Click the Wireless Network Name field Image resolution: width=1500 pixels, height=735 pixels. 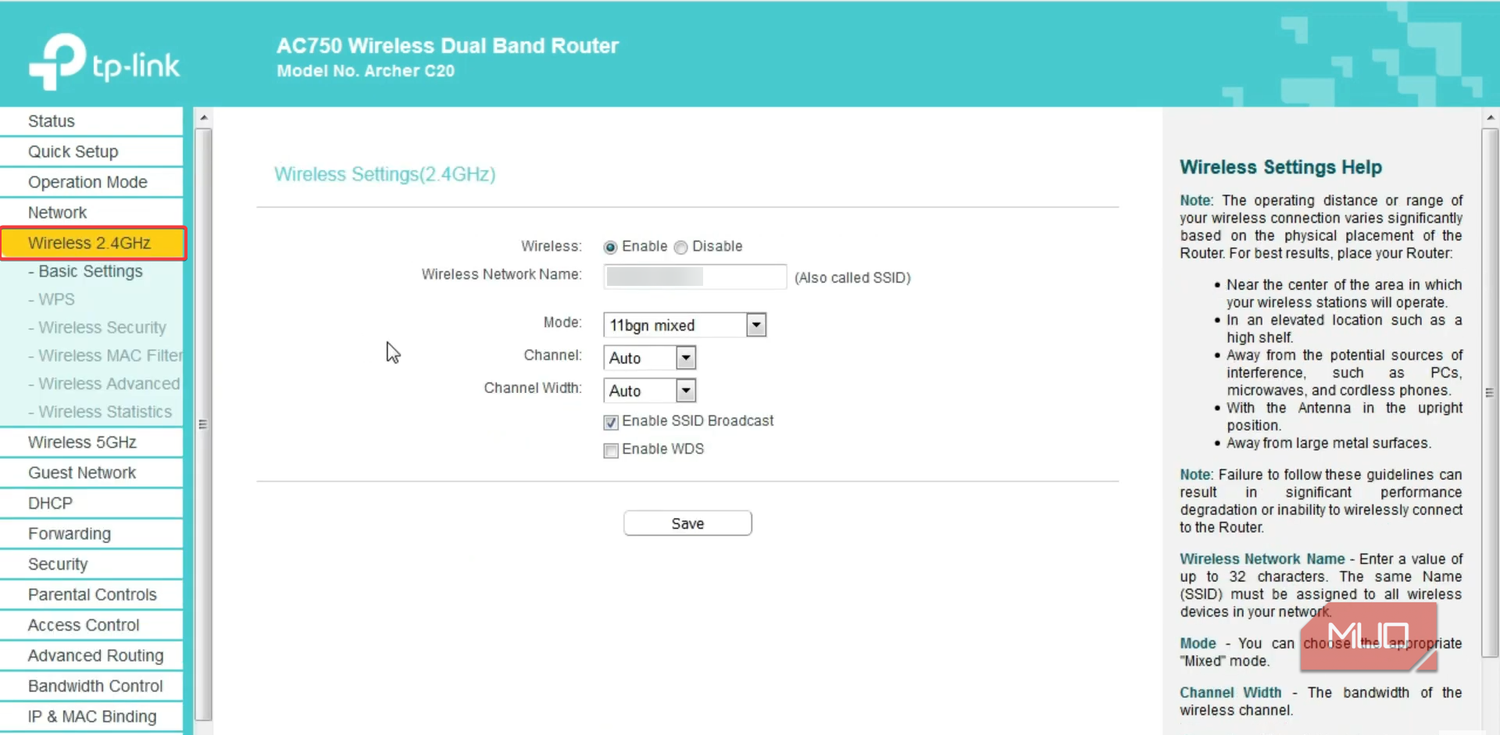pos(695,277)
